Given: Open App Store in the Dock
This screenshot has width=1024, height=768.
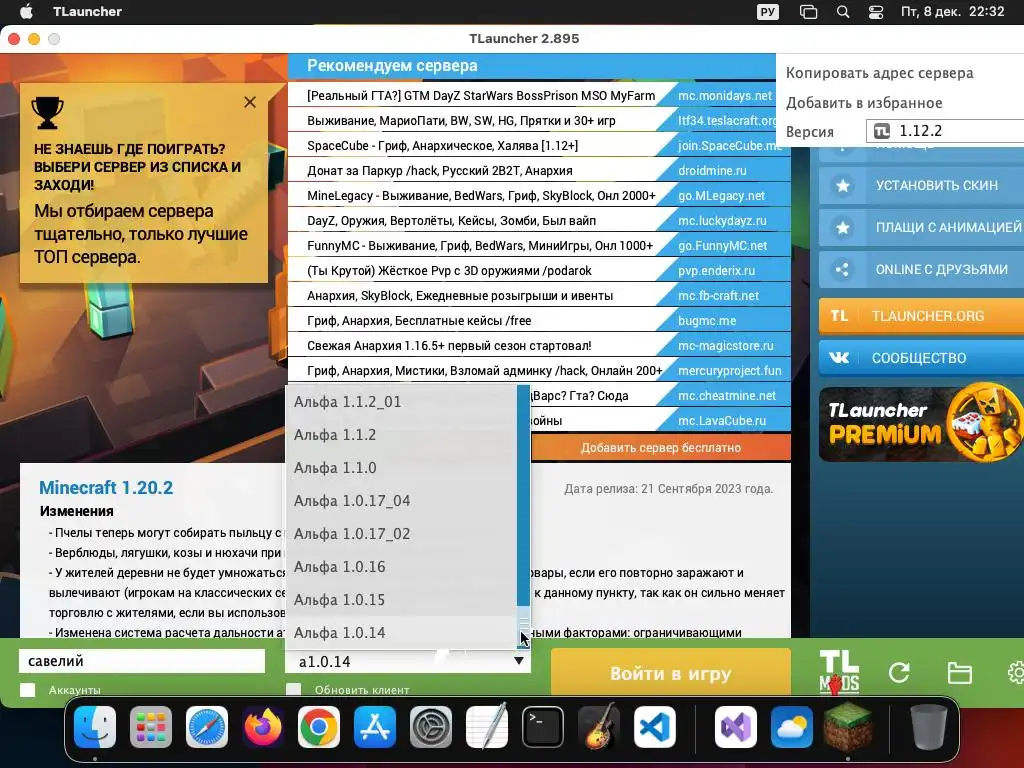Looking at the screenshot, I should click(x=375, y=727).
